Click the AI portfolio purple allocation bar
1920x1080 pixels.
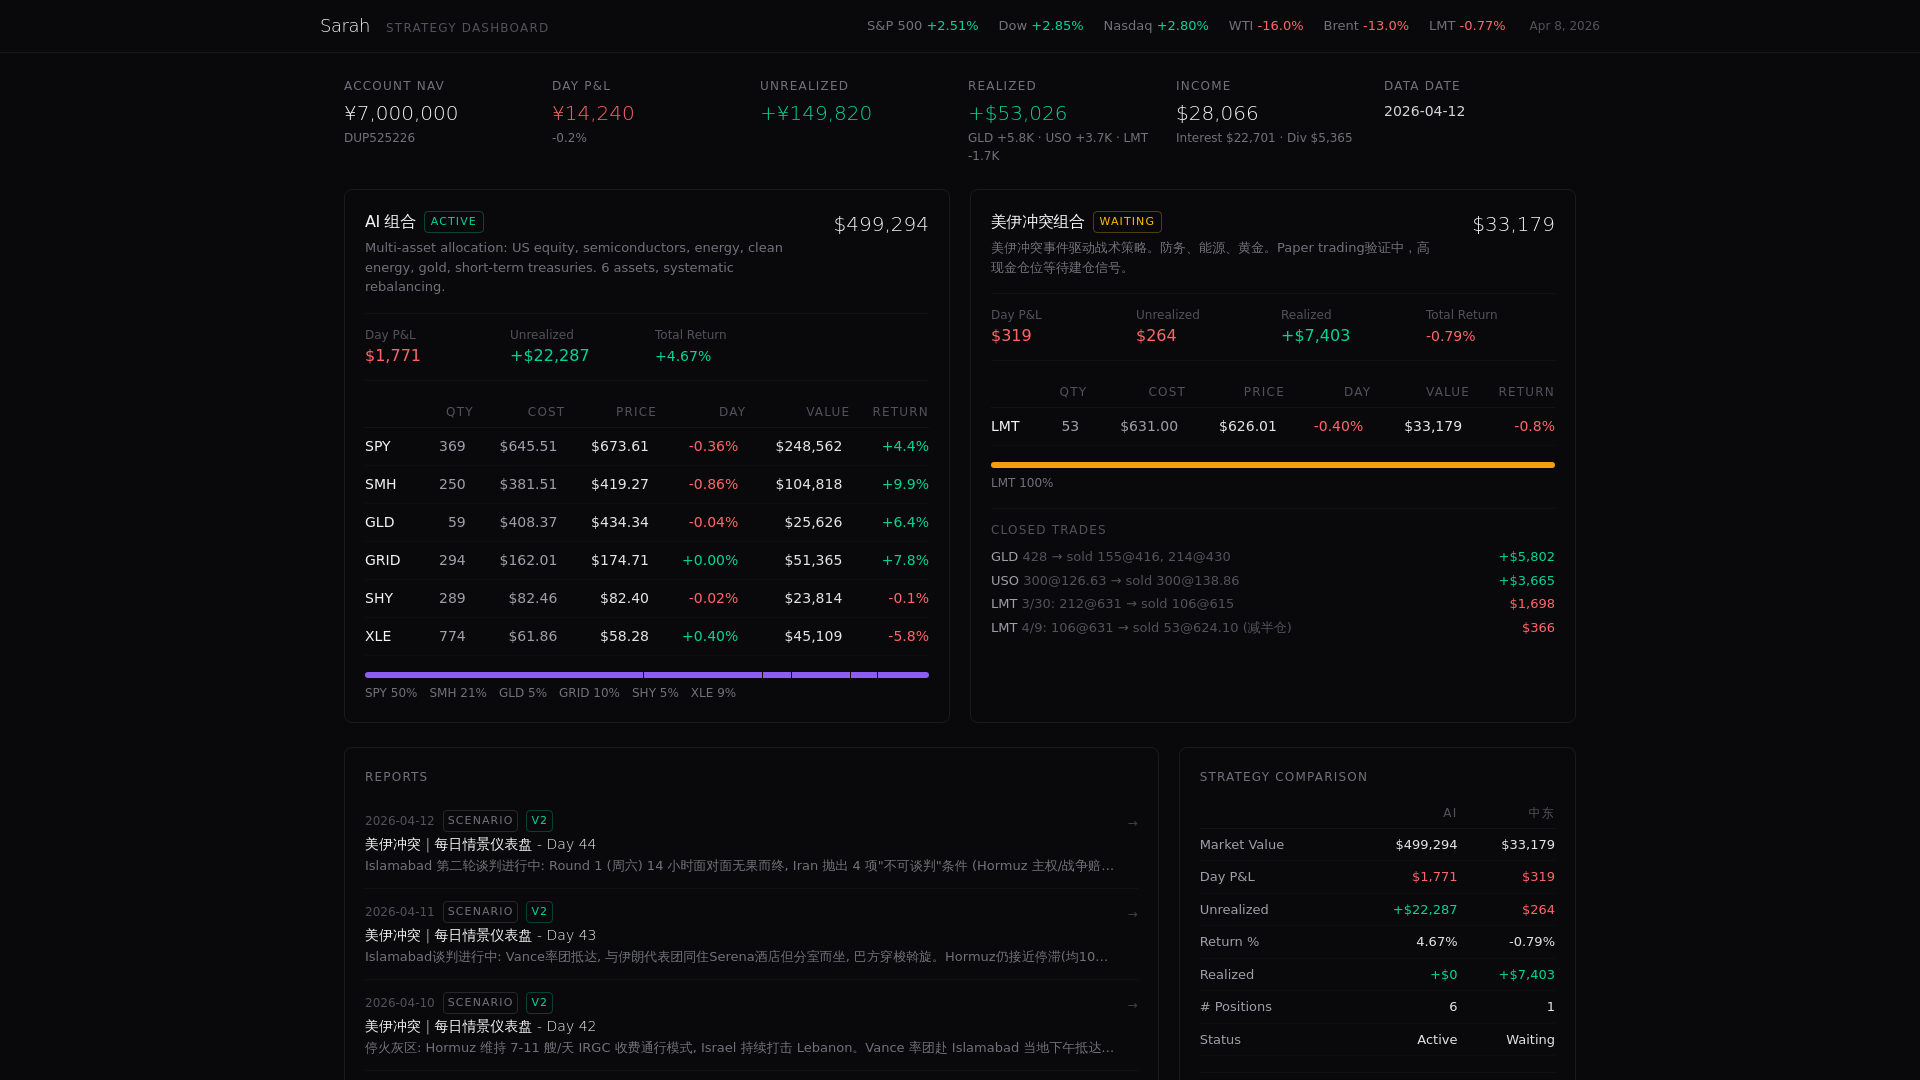[x=647, y=675]
